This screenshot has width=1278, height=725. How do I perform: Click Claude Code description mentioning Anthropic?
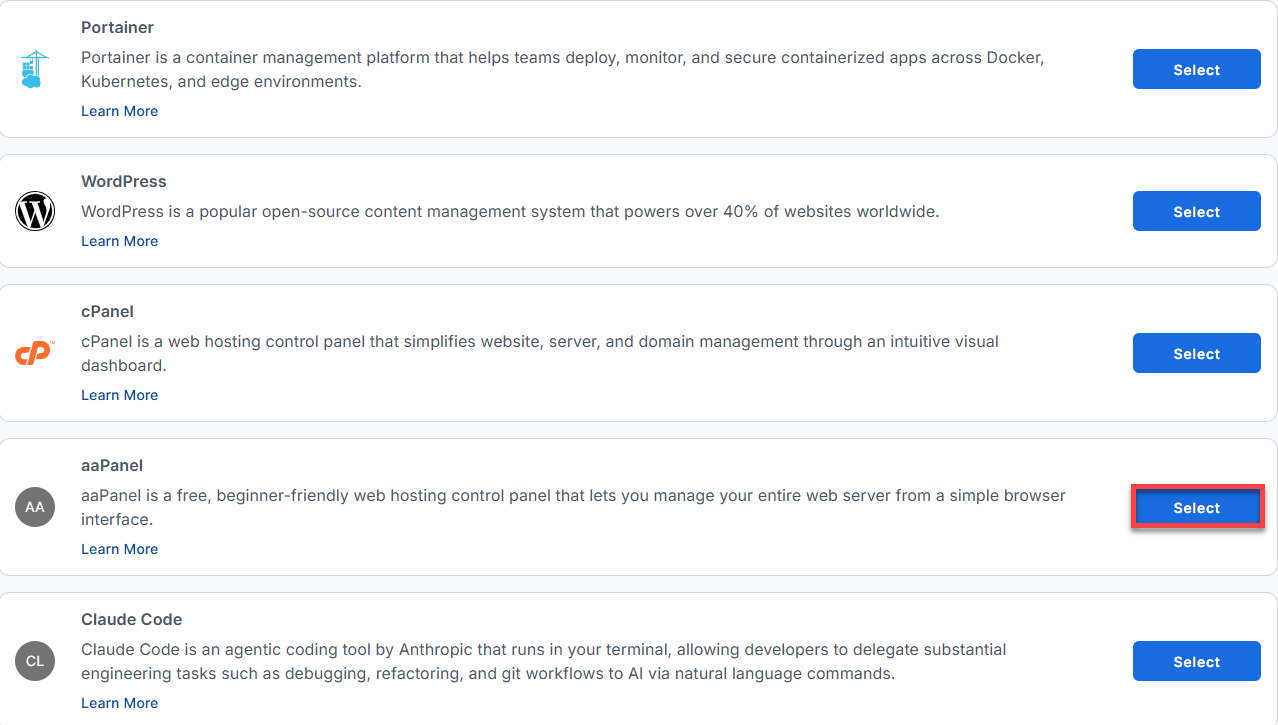[x=543, y=661]
